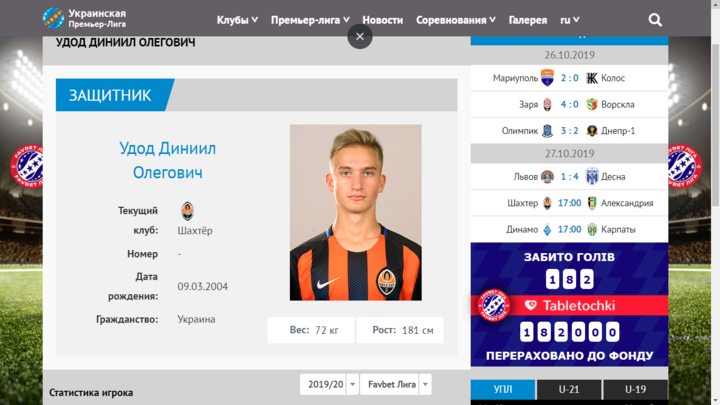Open the search magnifier icon
The image size is (720, 405).
[655, 20]
